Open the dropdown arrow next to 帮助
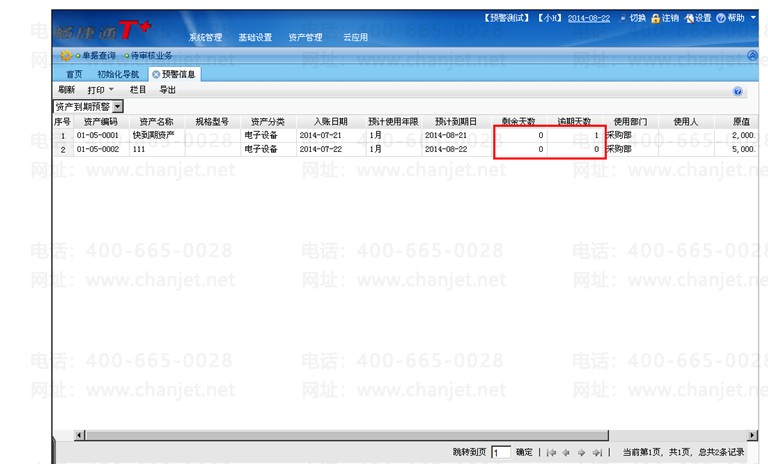The height and width of the screenshot is (464, 768). [x=753, y=18]
